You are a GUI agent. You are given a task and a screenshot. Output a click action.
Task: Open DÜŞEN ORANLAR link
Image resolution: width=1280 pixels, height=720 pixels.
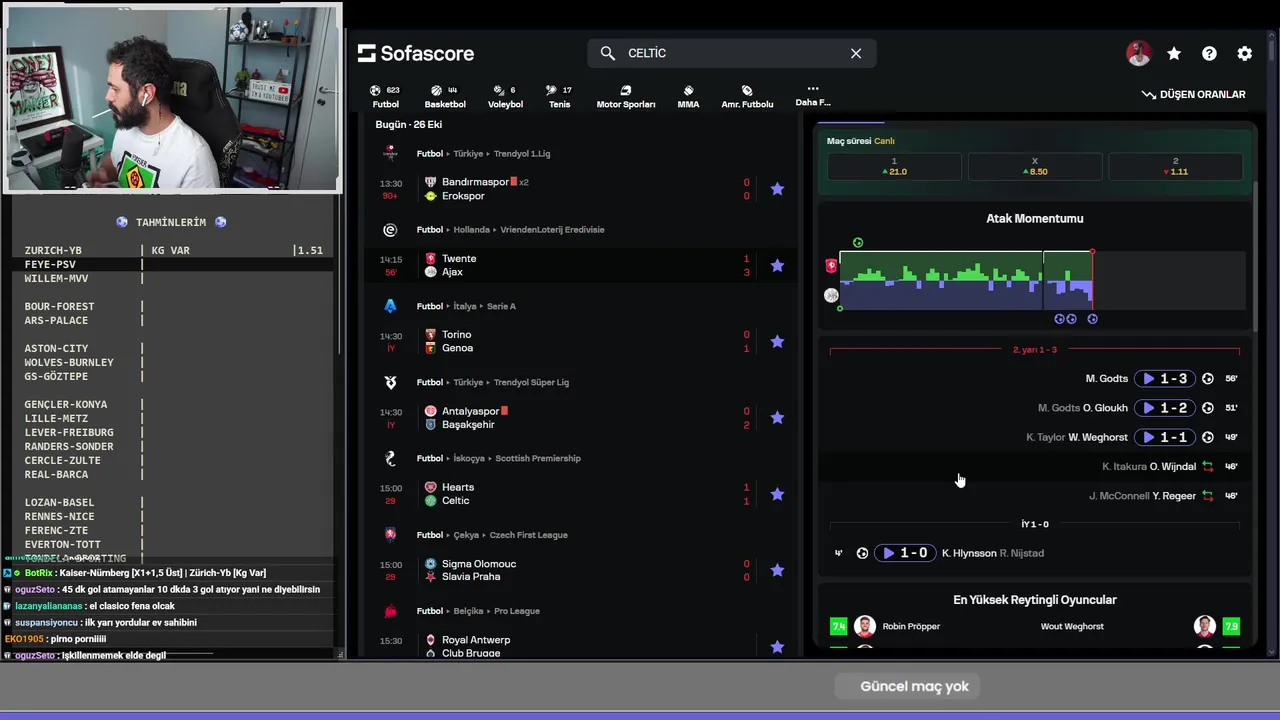click(x=1194, y=94)
